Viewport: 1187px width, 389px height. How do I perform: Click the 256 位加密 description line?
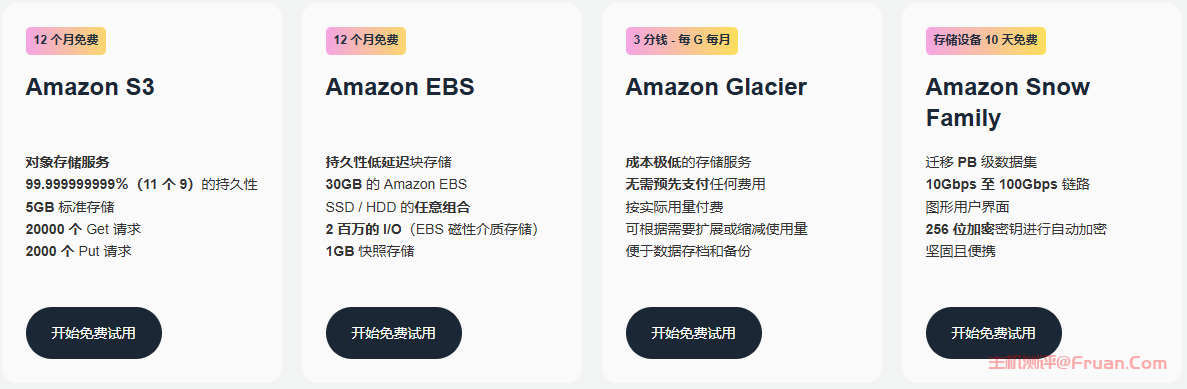click(1017, 229)
